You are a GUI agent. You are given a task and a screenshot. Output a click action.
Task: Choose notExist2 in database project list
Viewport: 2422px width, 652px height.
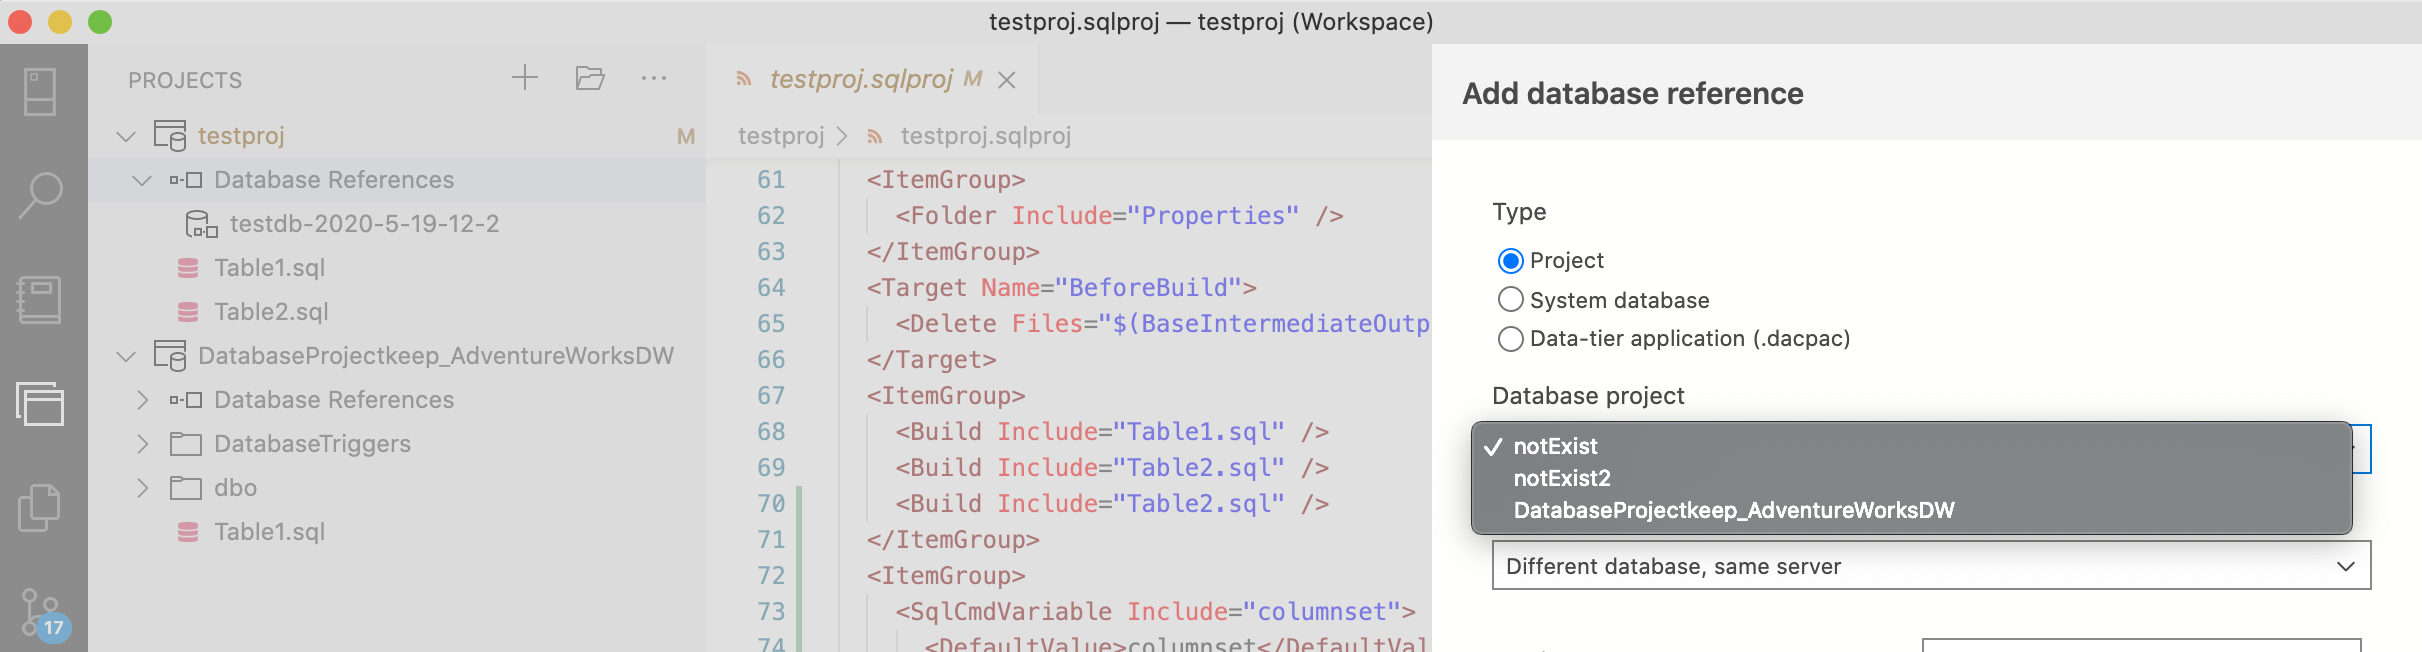click(x=1911, y=478)
